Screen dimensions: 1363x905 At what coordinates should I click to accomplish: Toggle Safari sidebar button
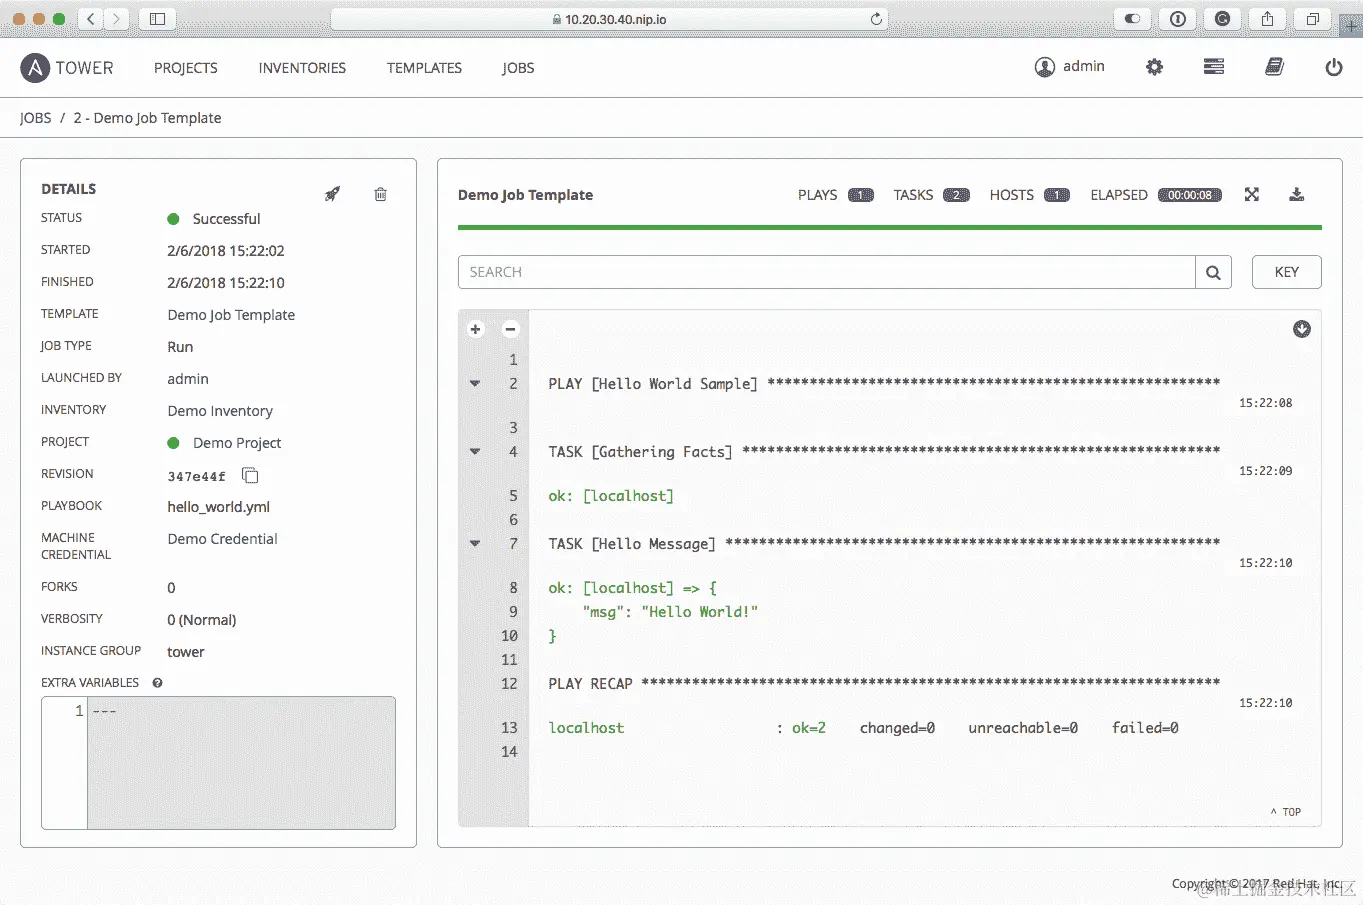coord(157,18)
